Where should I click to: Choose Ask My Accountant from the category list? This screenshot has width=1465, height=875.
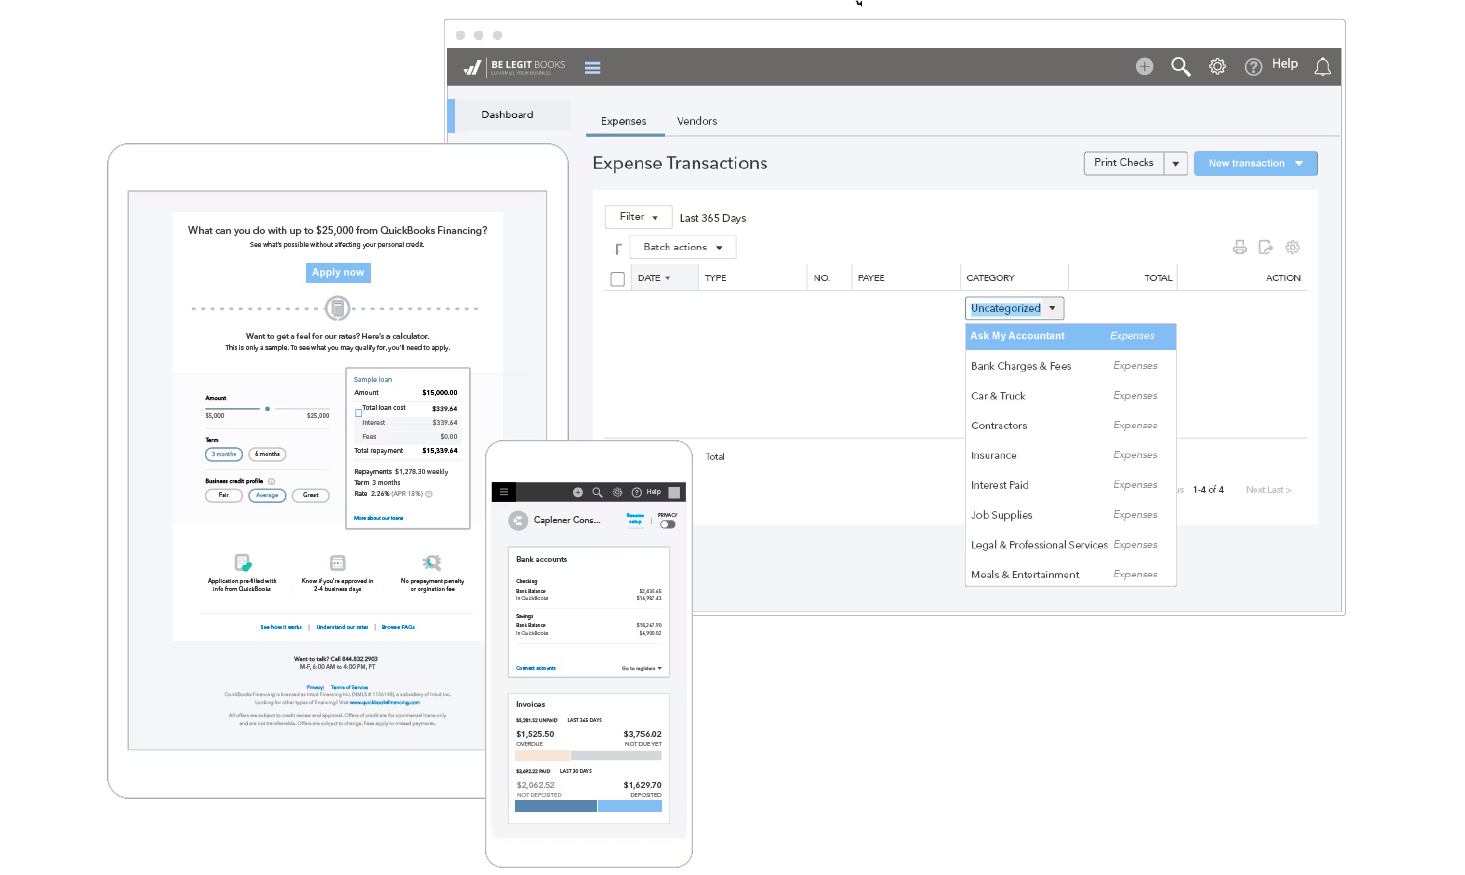[x=1070, y=336]
